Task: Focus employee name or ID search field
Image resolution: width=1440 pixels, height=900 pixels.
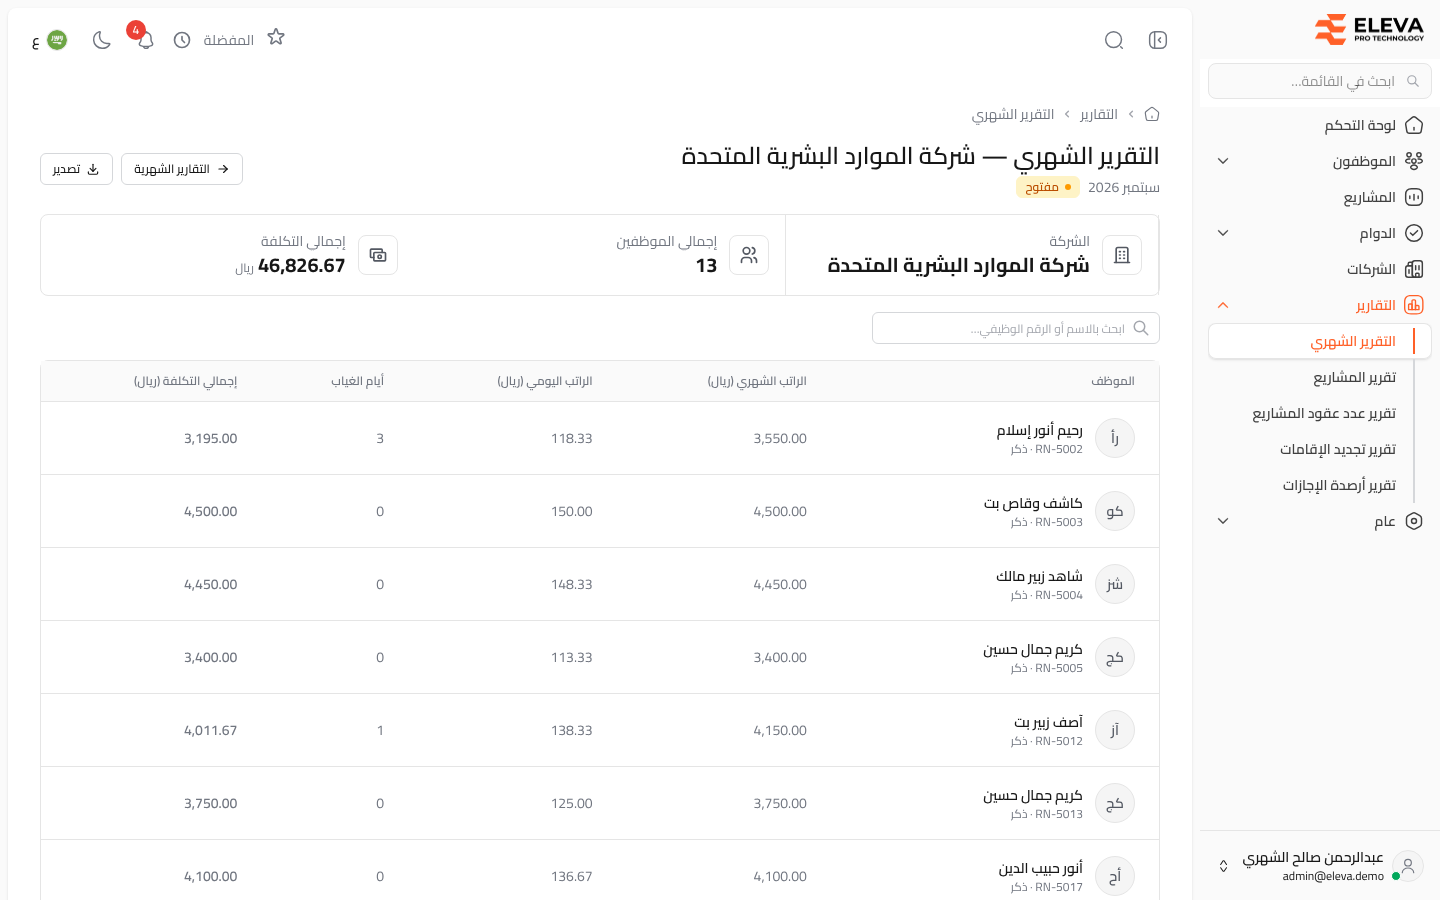Action: point(1016,328)
